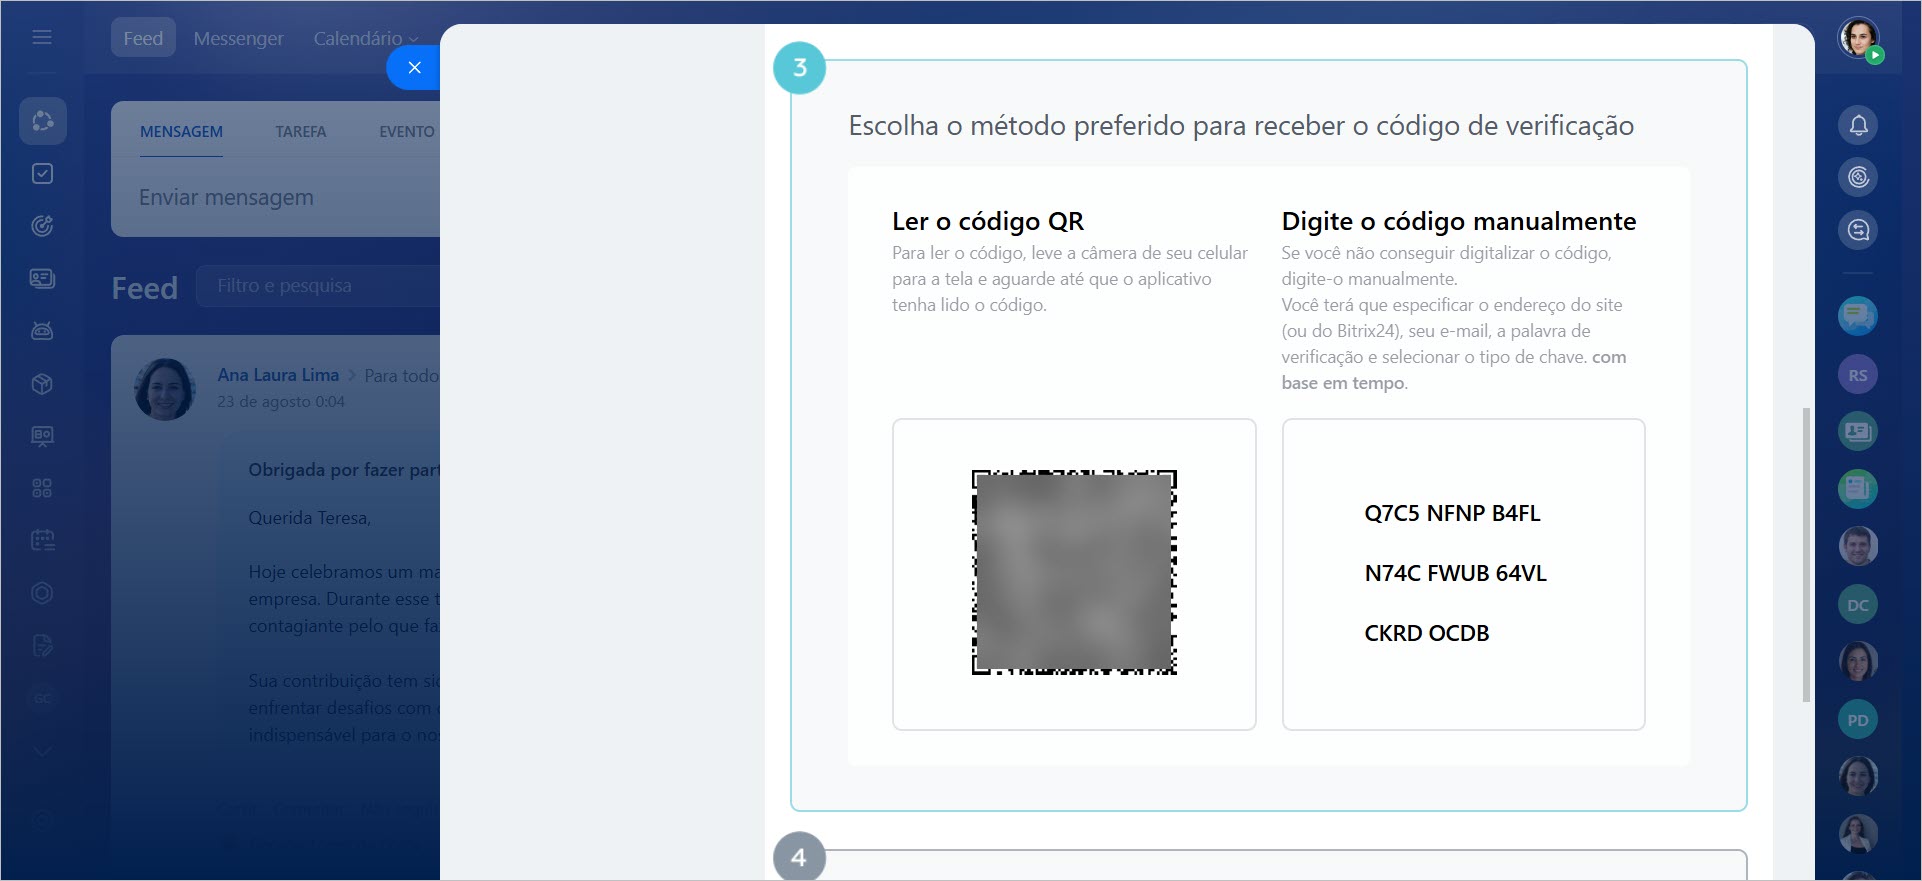The height and width of the screenshot is (881, 1922).
Task: Open the box inventory icon in sidebar
Action: click(42, 383)
